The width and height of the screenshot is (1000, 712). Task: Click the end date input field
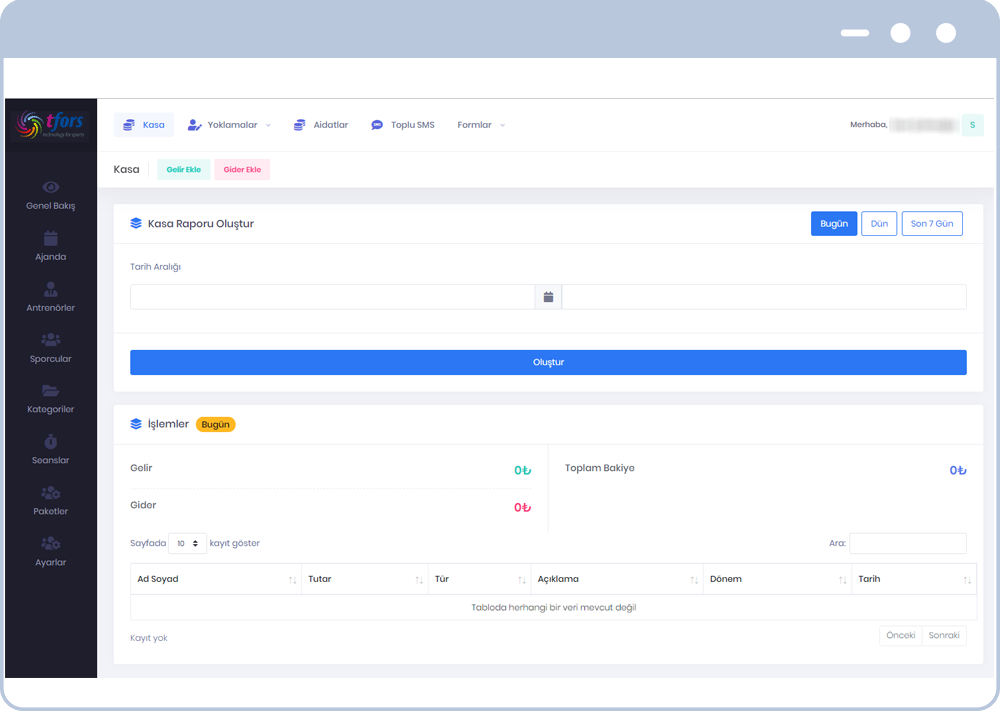point(764,297)
